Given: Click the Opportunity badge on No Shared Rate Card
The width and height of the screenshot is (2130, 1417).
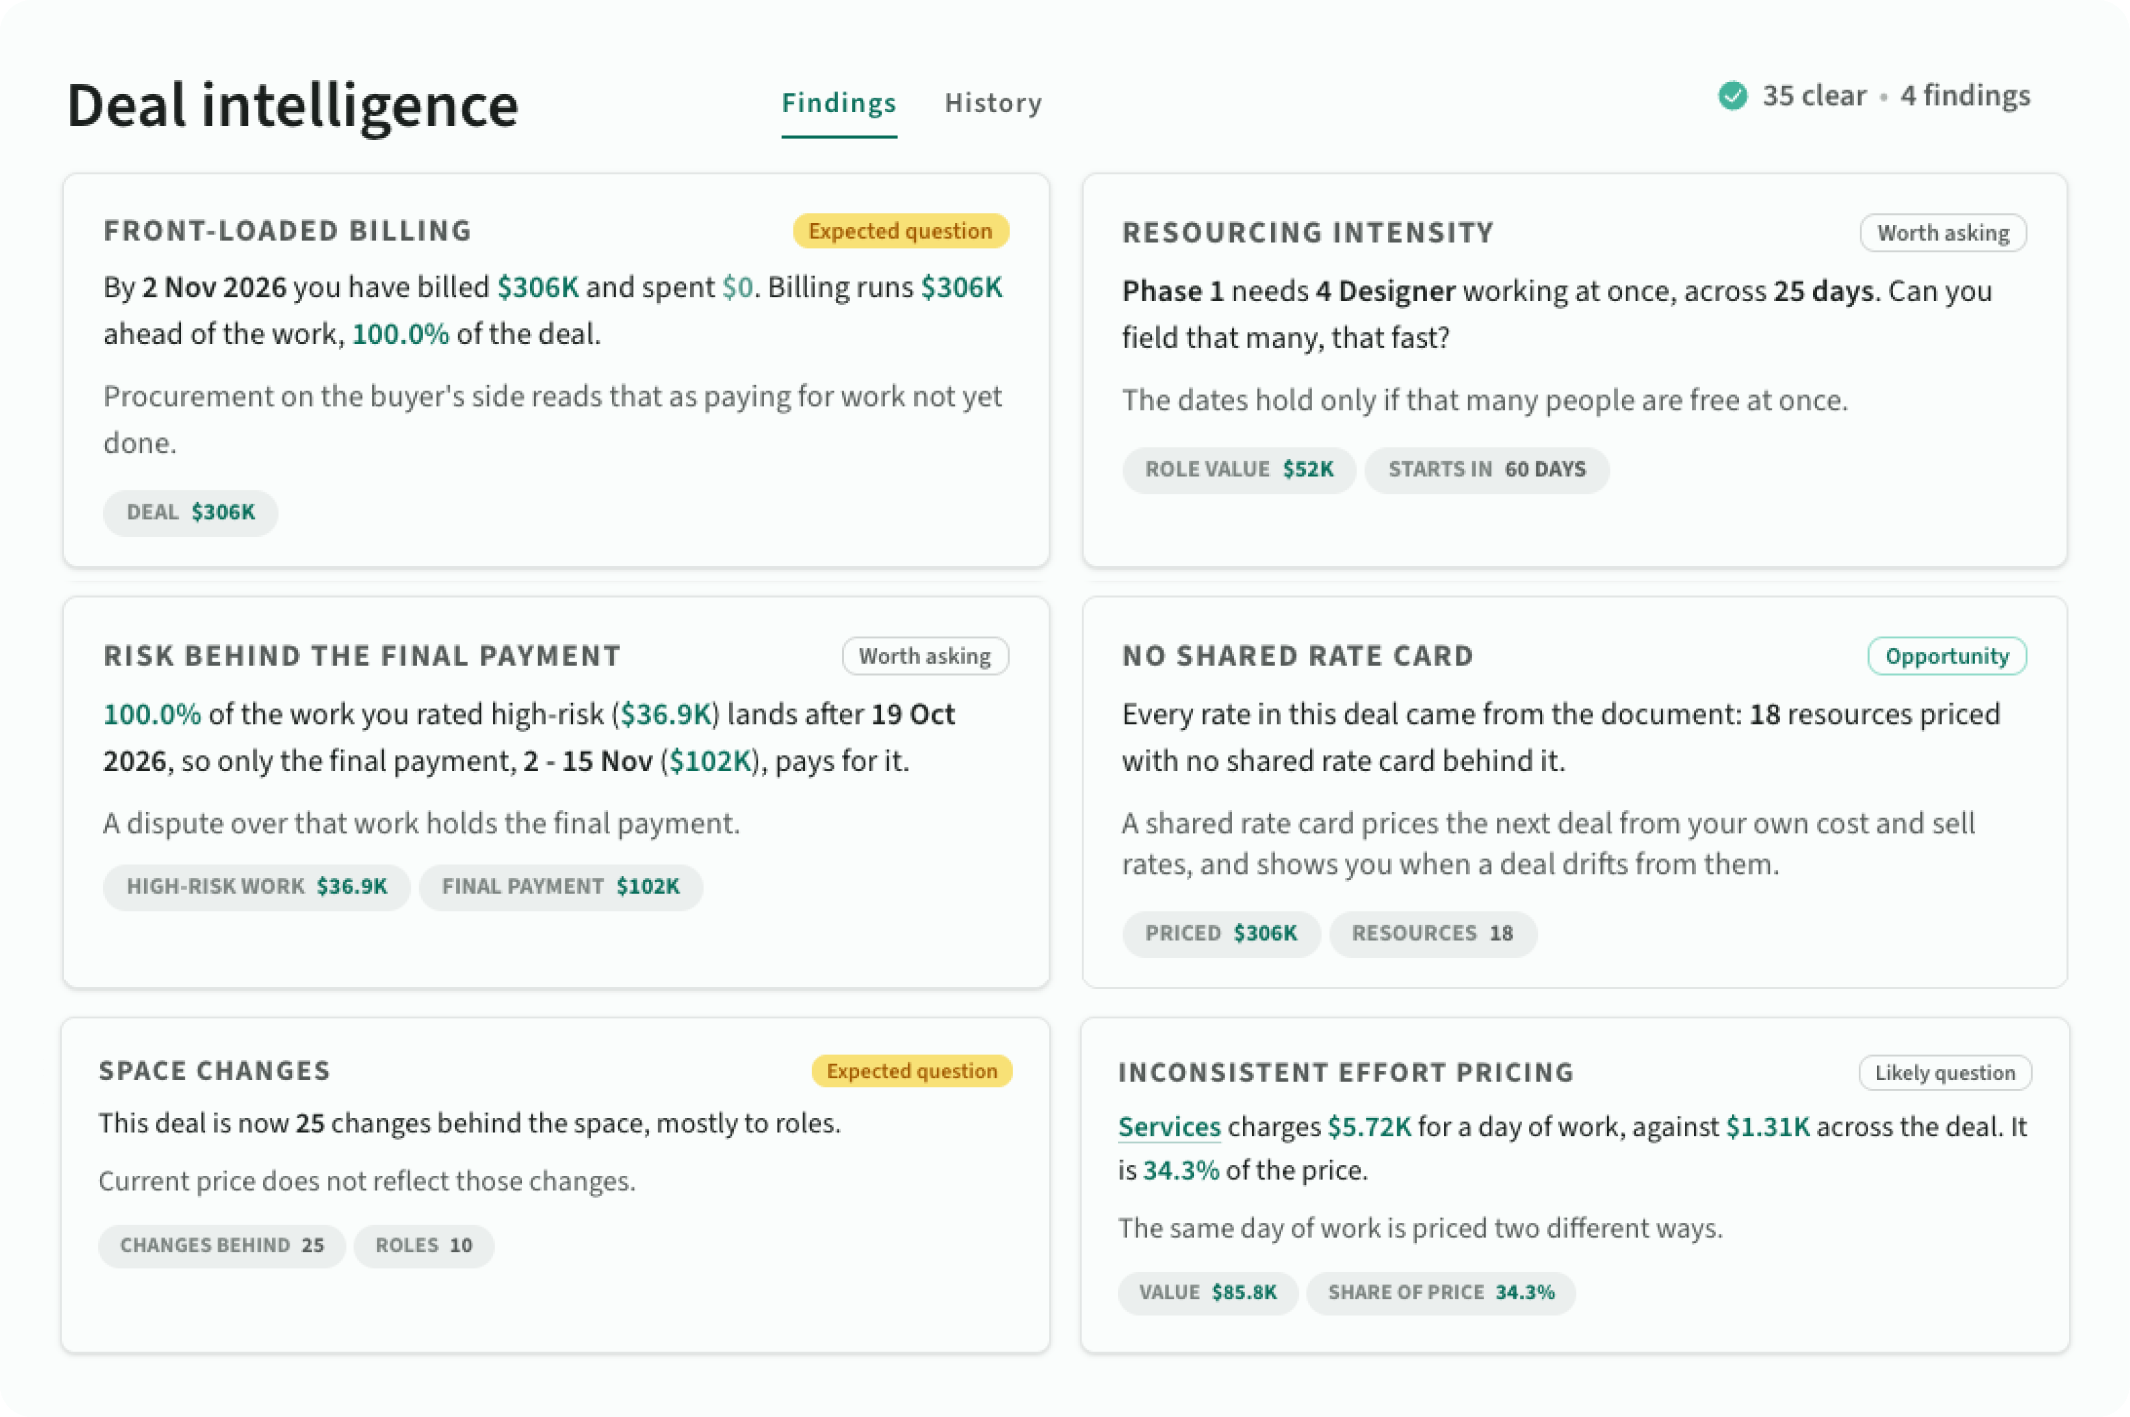Looking at the screenshot, I should 1946,657.
